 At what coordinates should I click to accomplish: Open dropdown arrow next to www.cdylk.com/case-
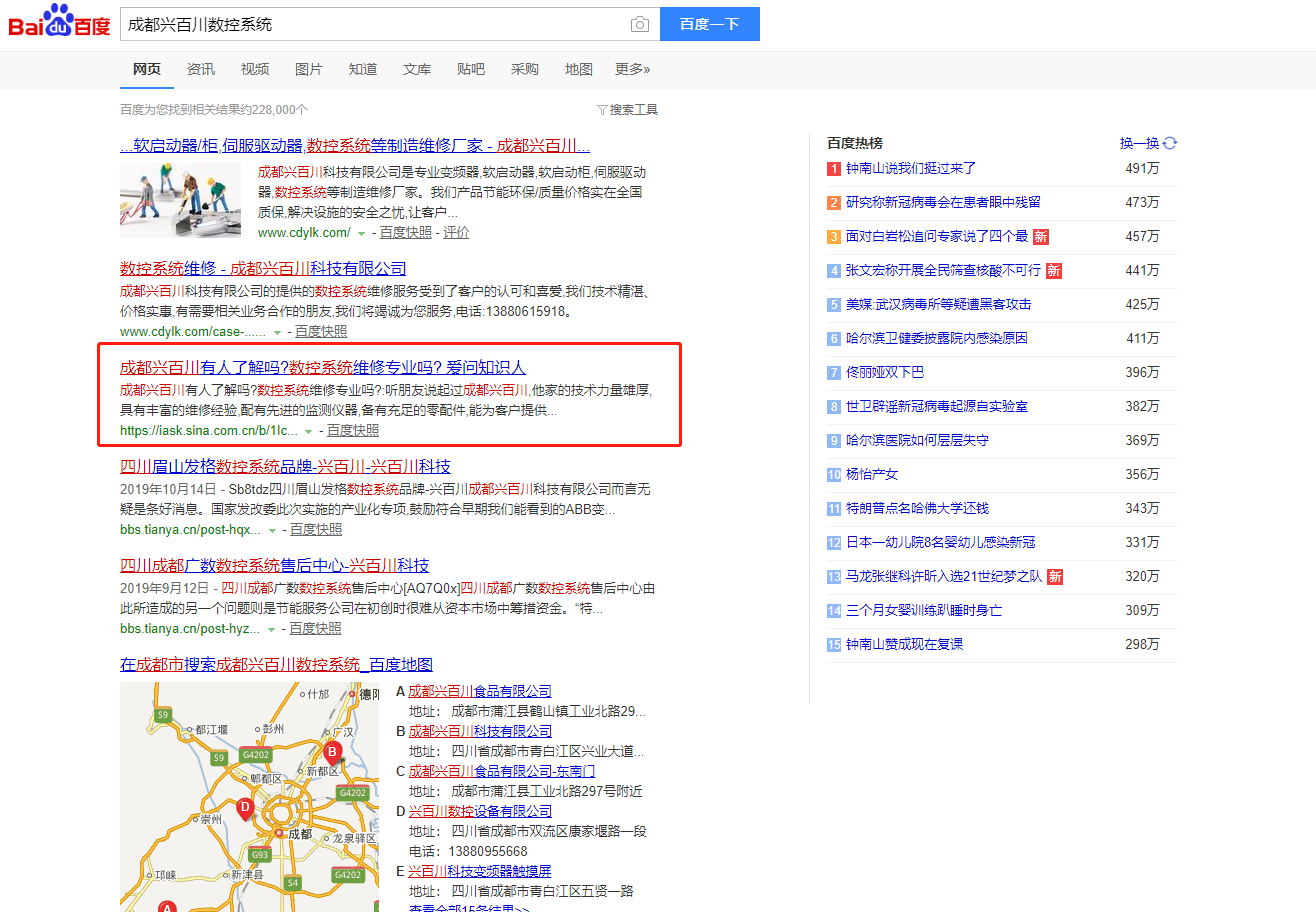[277, 332]
